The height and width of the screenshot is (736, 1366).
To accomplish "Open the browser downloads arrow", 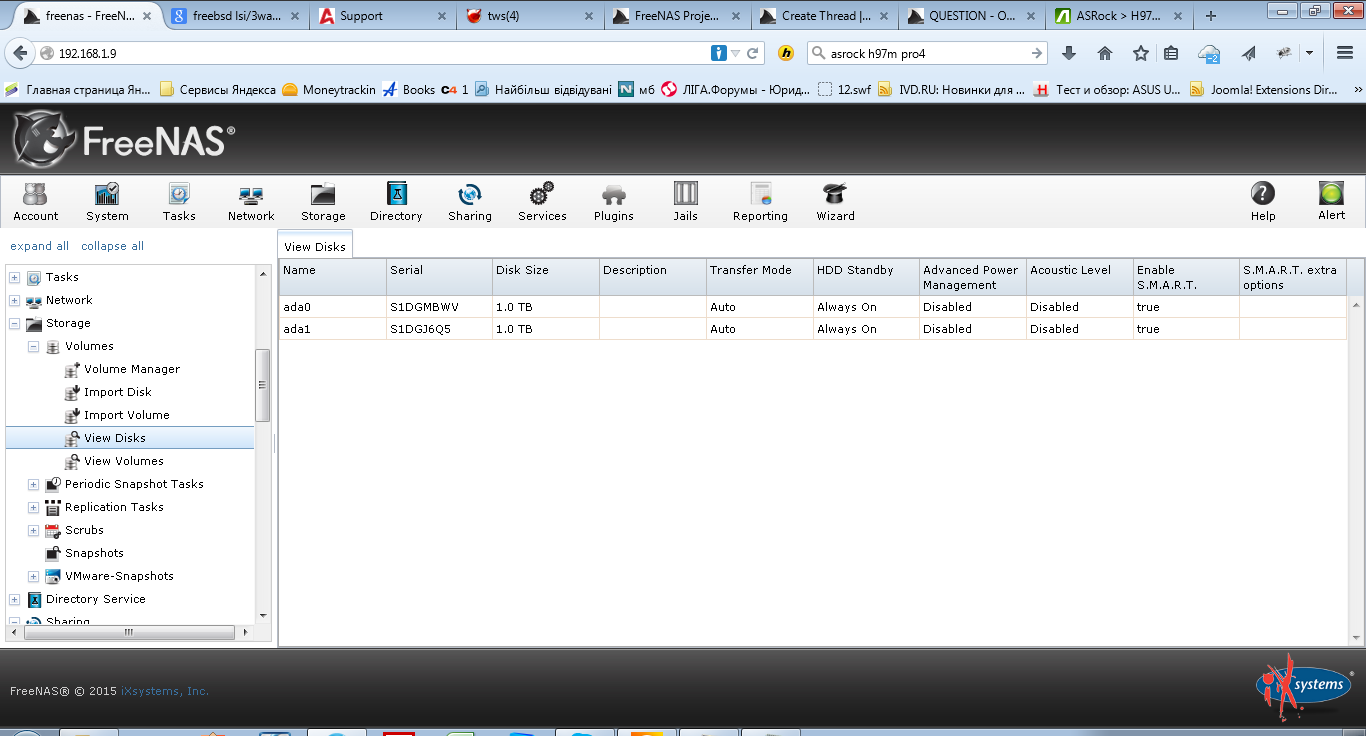I will coord(1068,53).
